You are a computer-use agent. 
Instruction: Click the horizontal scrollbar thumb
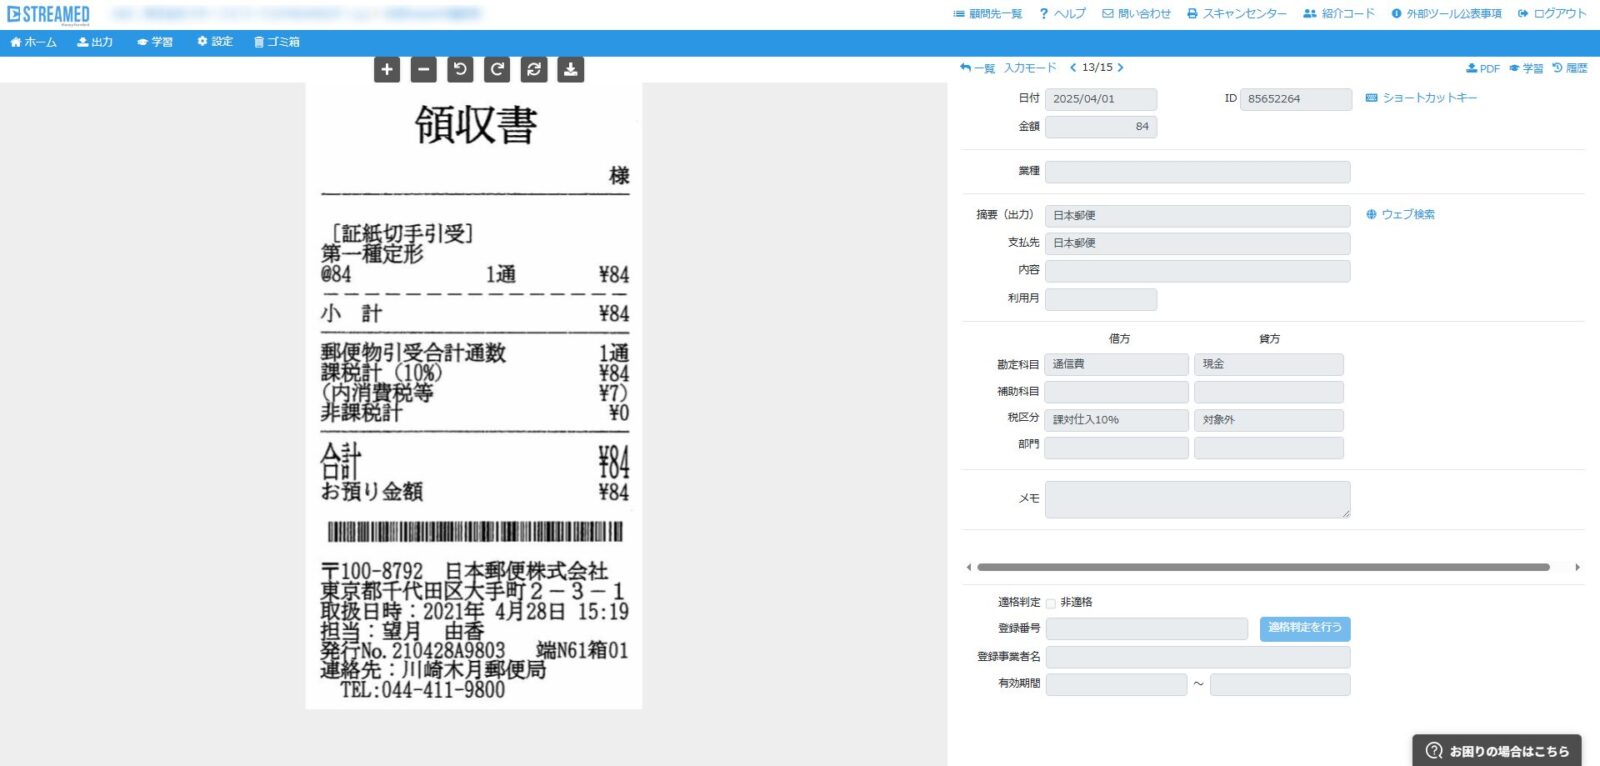point(1263,567)
